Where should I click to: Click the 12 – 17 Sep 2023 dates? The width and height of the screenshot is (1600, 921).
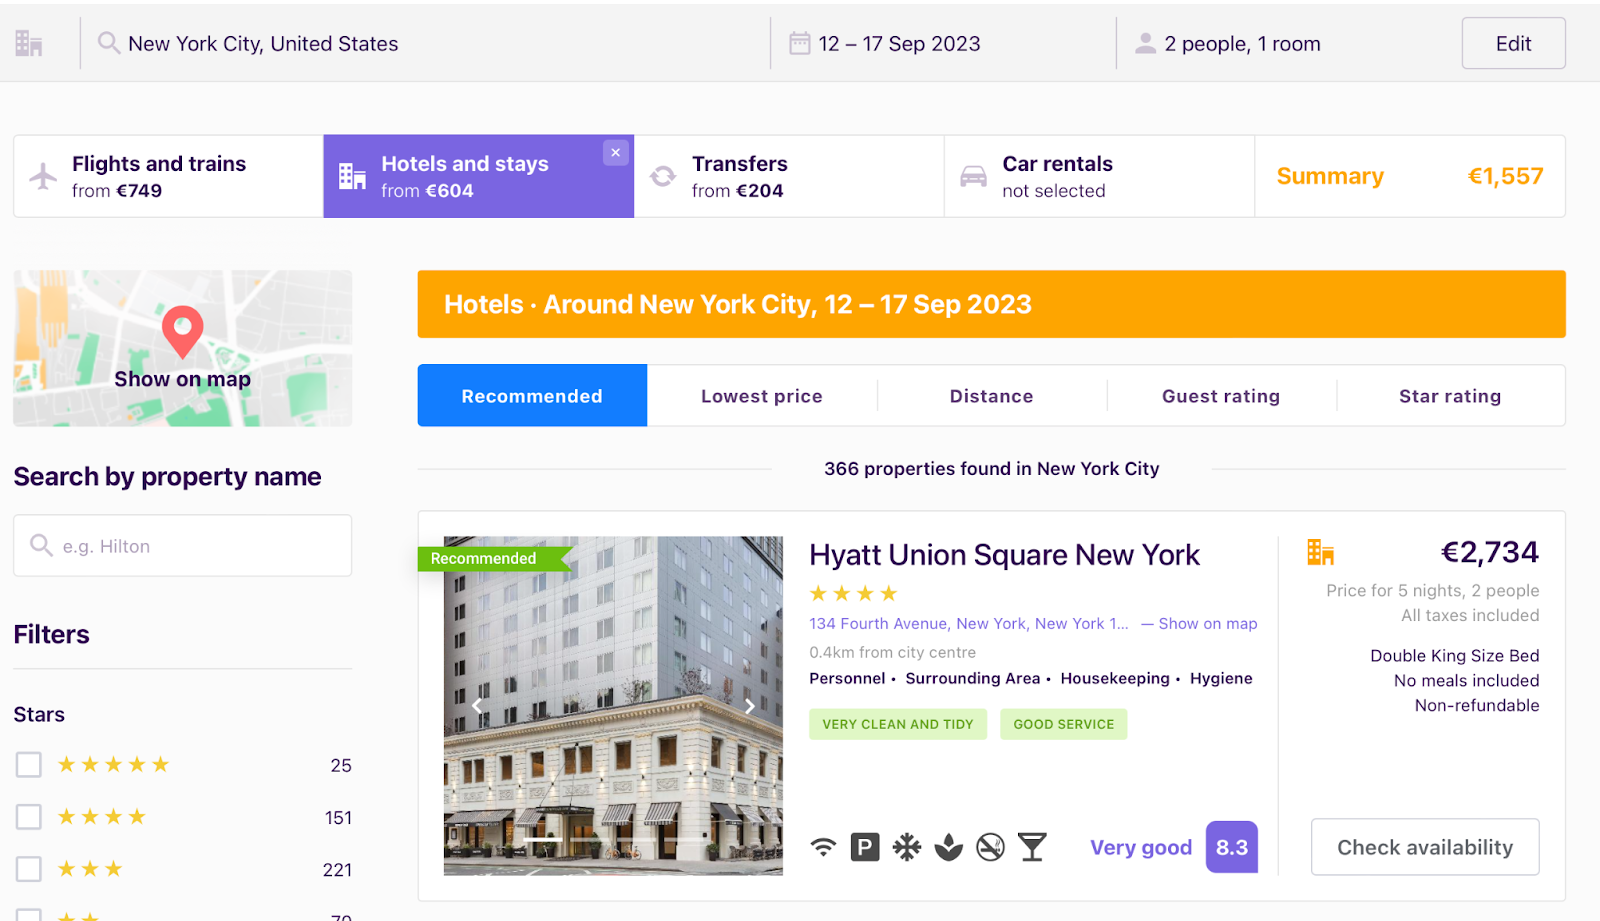pyautogui.click(x=899, y=43)
